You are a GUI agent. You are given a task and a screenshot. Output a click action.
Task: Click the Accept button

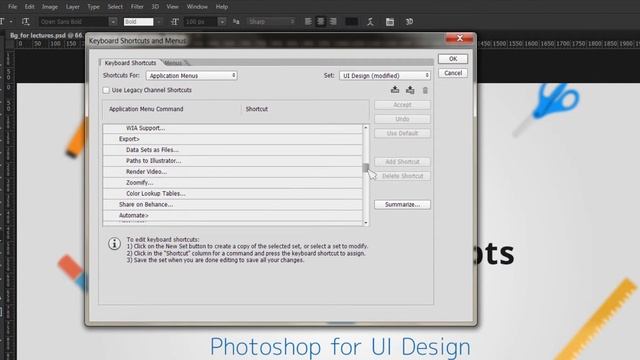pyautogui.click(x=402, y=105)
